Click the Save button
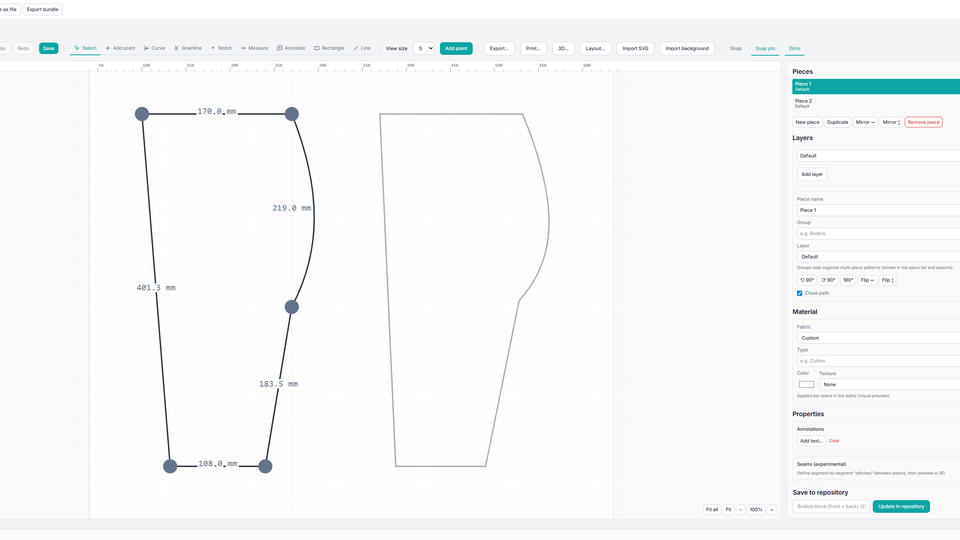Viewport: 960px width, 540px height. click(x=48, y=48)
